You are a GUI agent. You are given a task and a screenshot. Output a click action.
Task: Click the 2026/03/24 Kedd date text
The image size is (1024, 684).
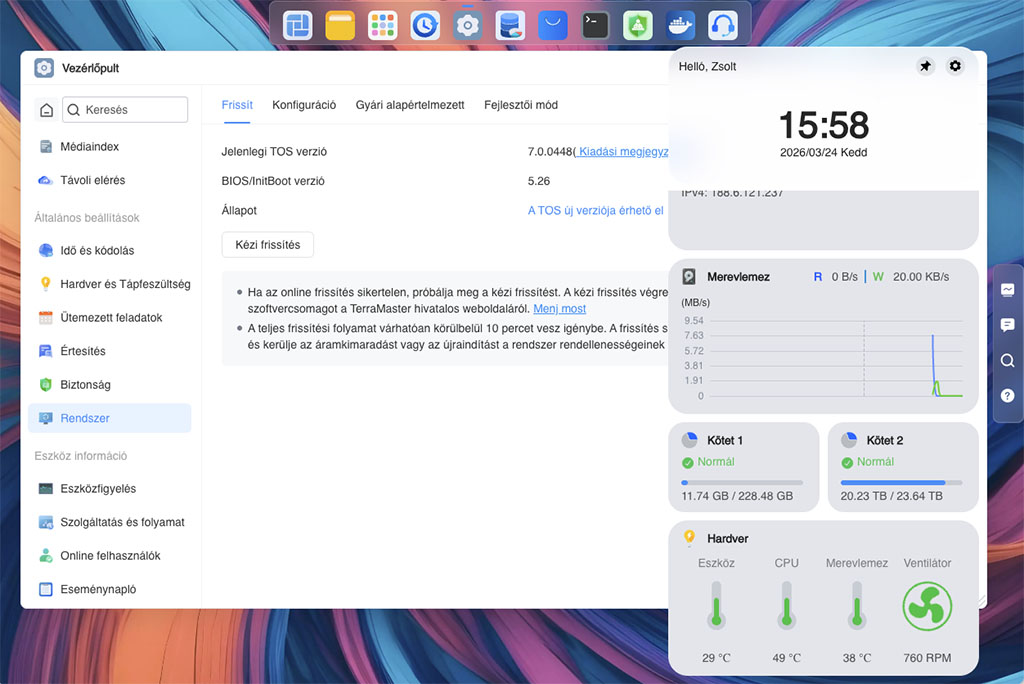(824, 152)
